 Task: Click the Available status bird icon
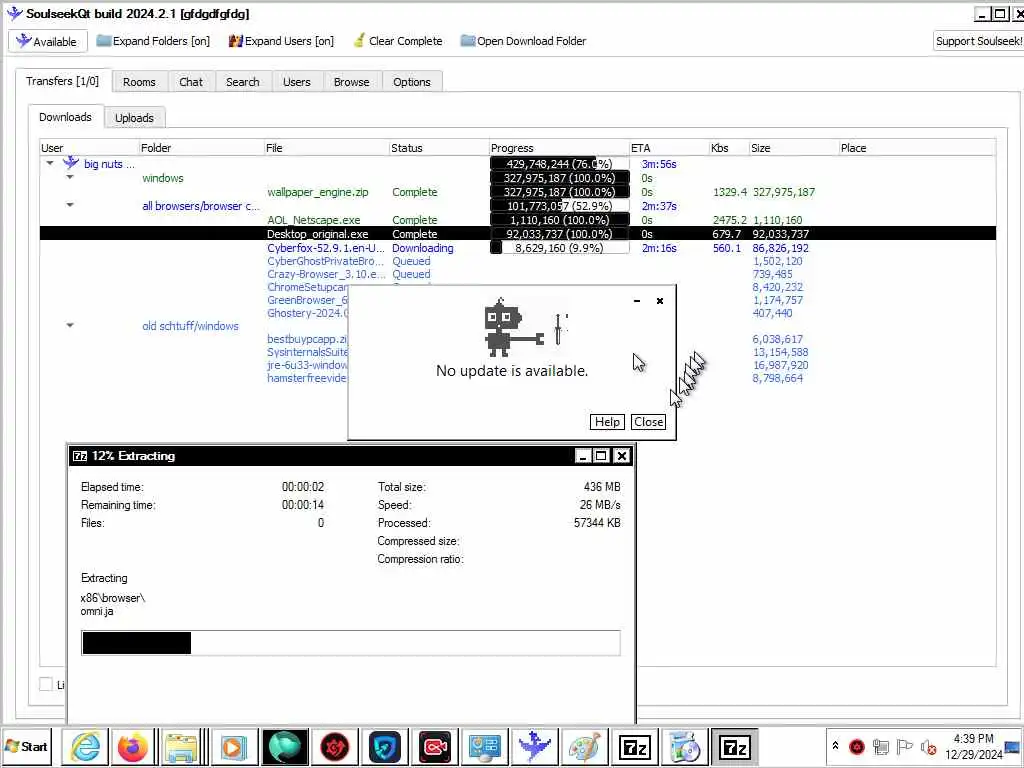pyautogui.click(x=24, y=41)
